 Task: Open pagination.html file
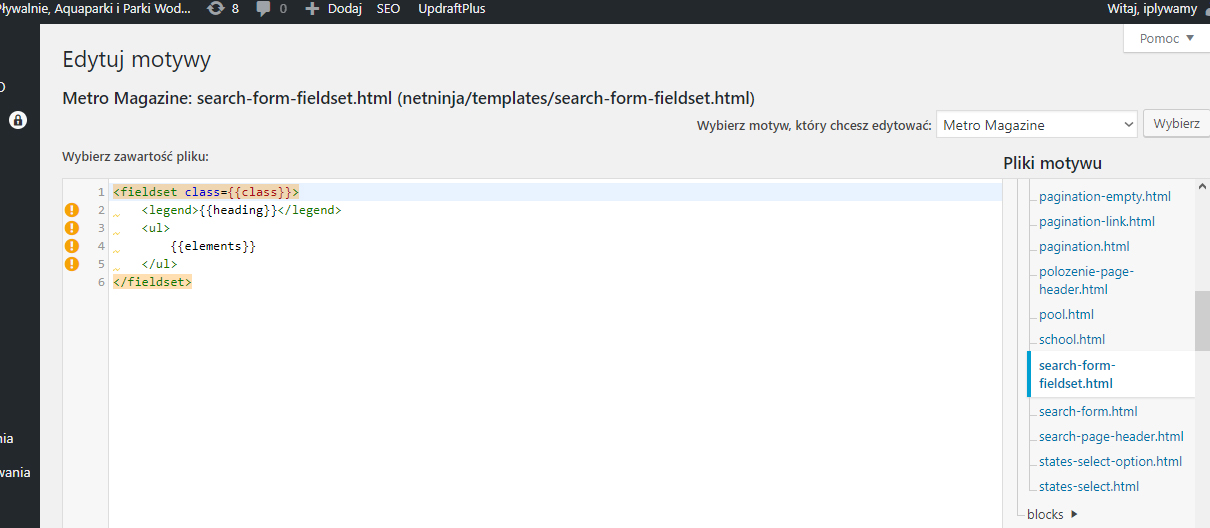[1084, 247]
